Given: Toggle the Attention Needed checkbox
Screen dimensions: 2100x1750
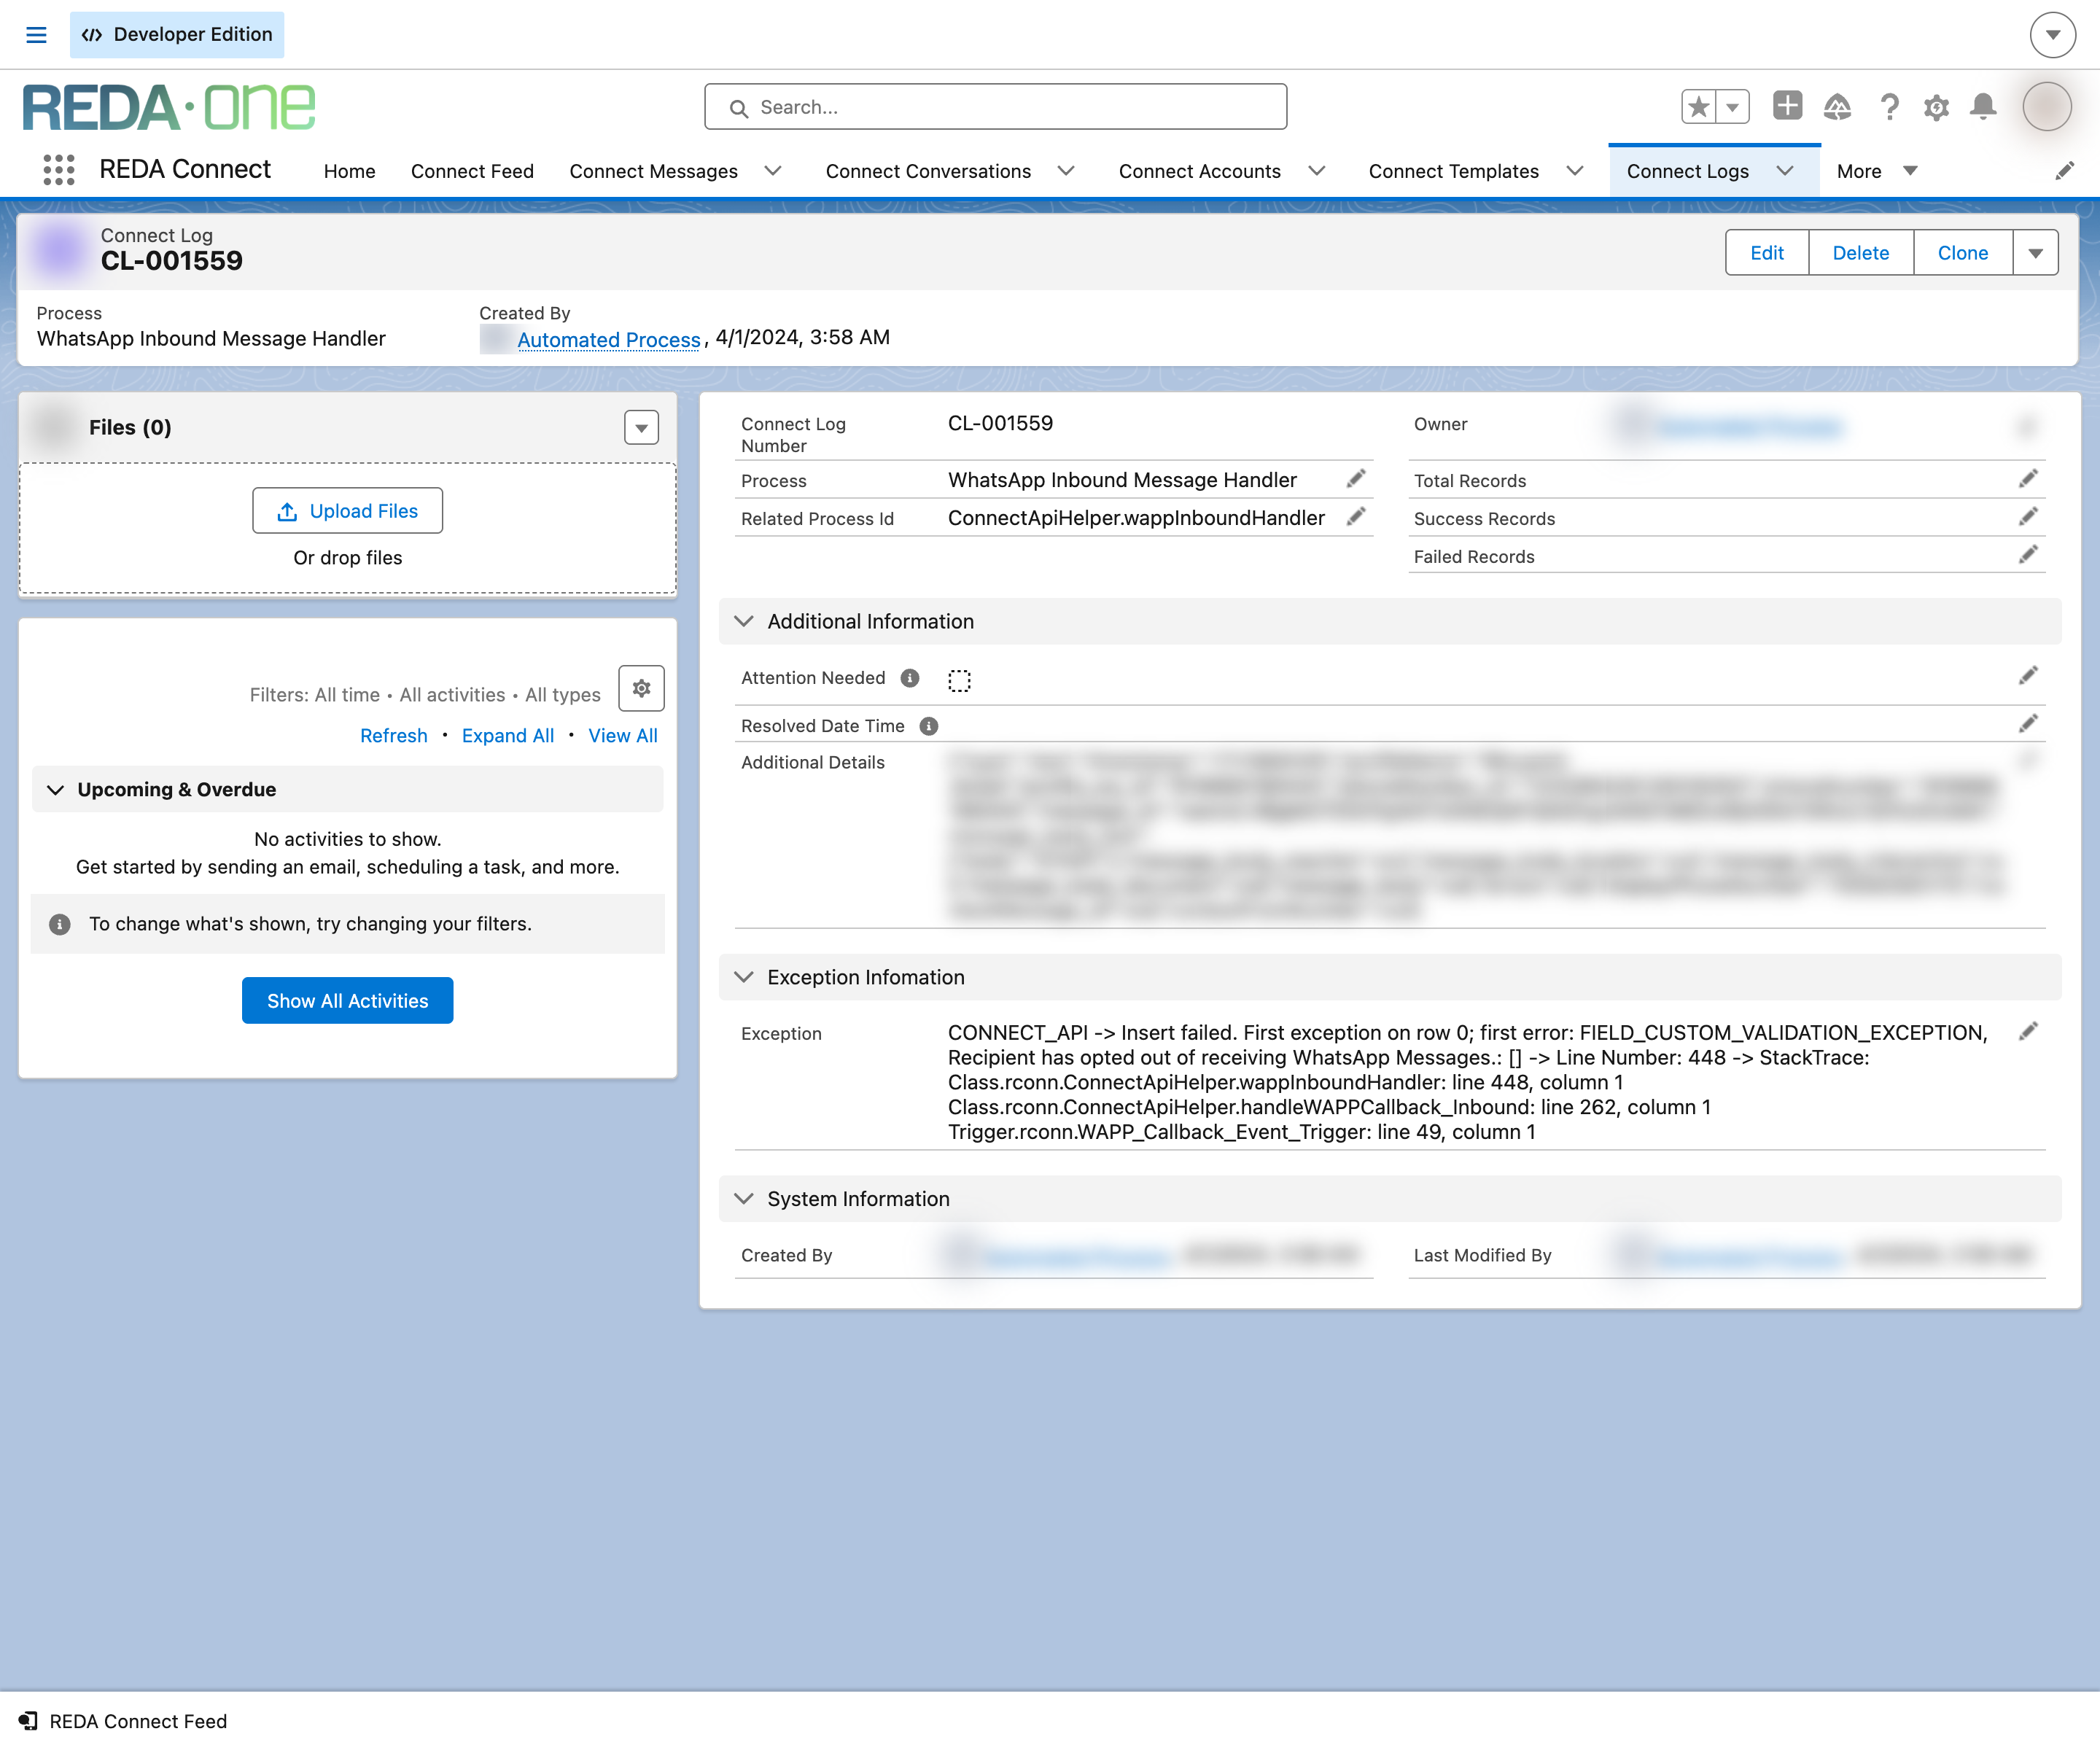Looking at the screenshot, I should pos(959,680).
